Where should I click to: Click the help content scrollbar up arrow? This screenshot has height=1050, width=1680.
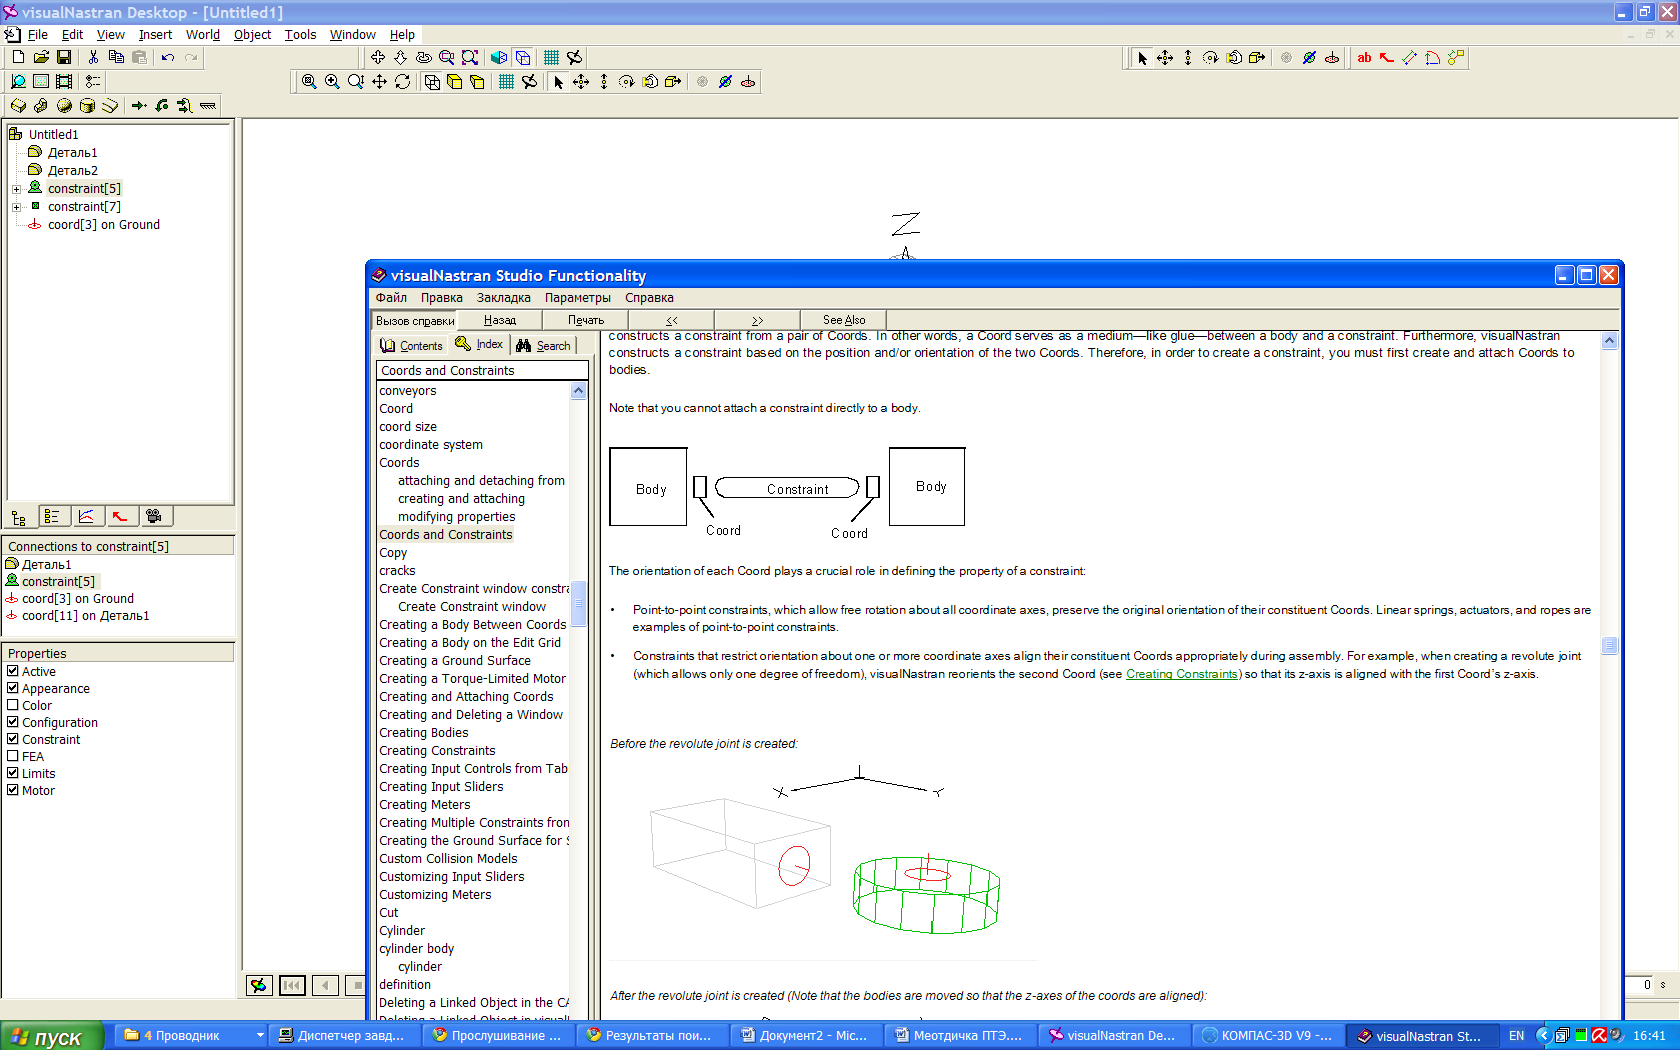[1609, 341]
